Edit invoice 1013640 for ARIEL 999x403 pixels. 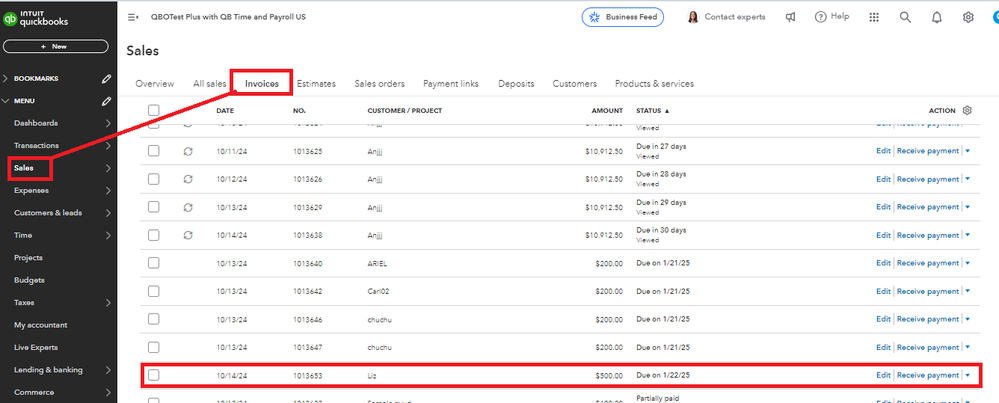click(883, 263)
